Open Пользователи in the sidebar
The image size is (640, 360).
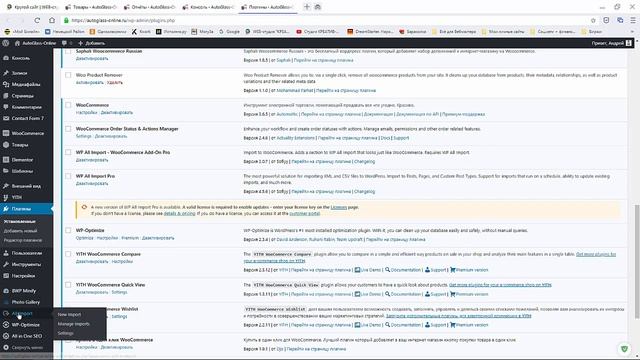[27, 253]
